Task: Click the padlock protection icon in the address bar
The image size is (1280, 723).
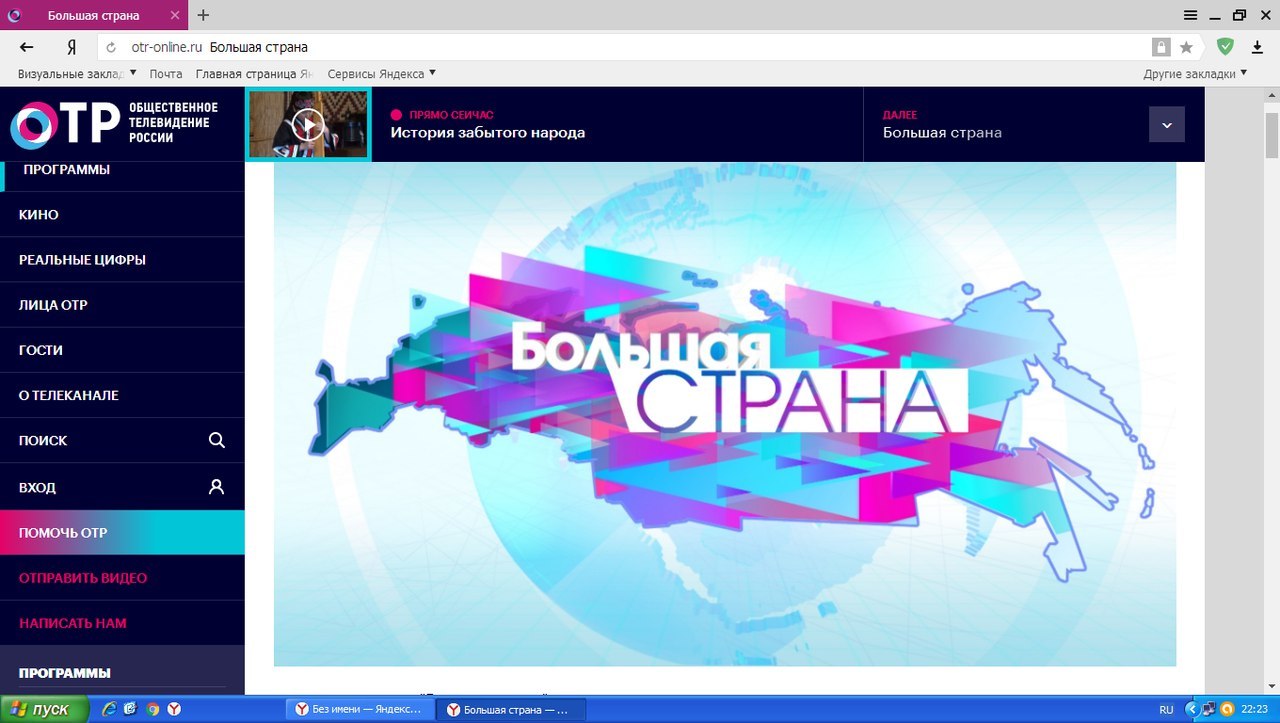Action: pyautogui.click(x=1161, y=47)
